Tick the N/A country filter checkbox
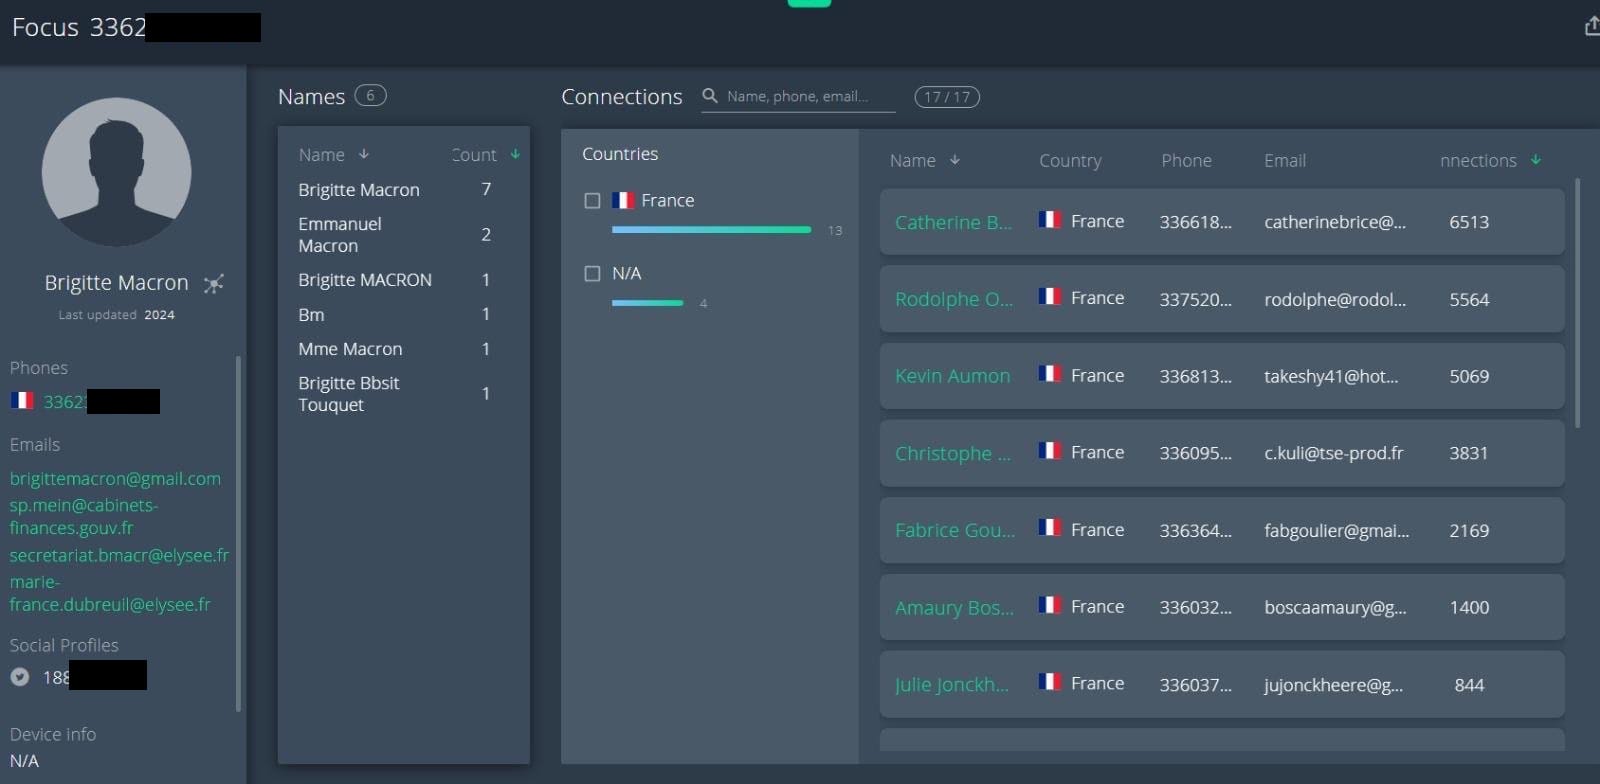The height and width of the screenshot is (784, 1600). [x=592, y=274]
